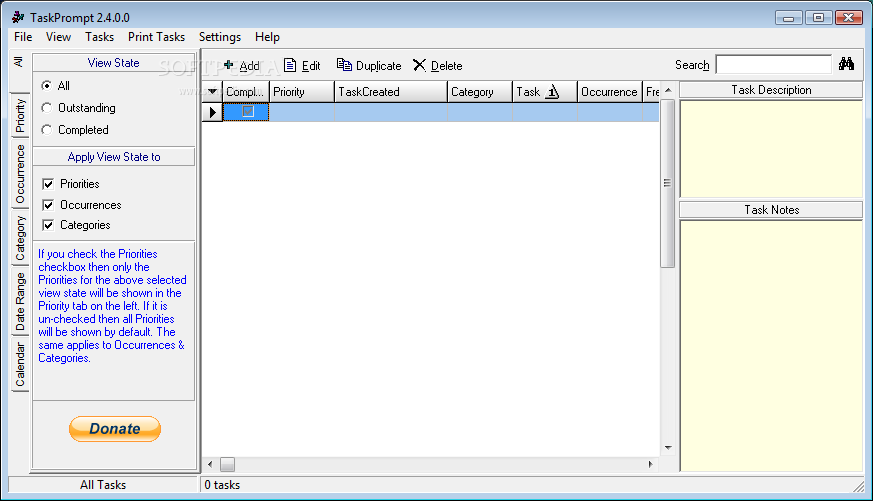
Task: Open the View menu
Action: click(x=58, y=37)
